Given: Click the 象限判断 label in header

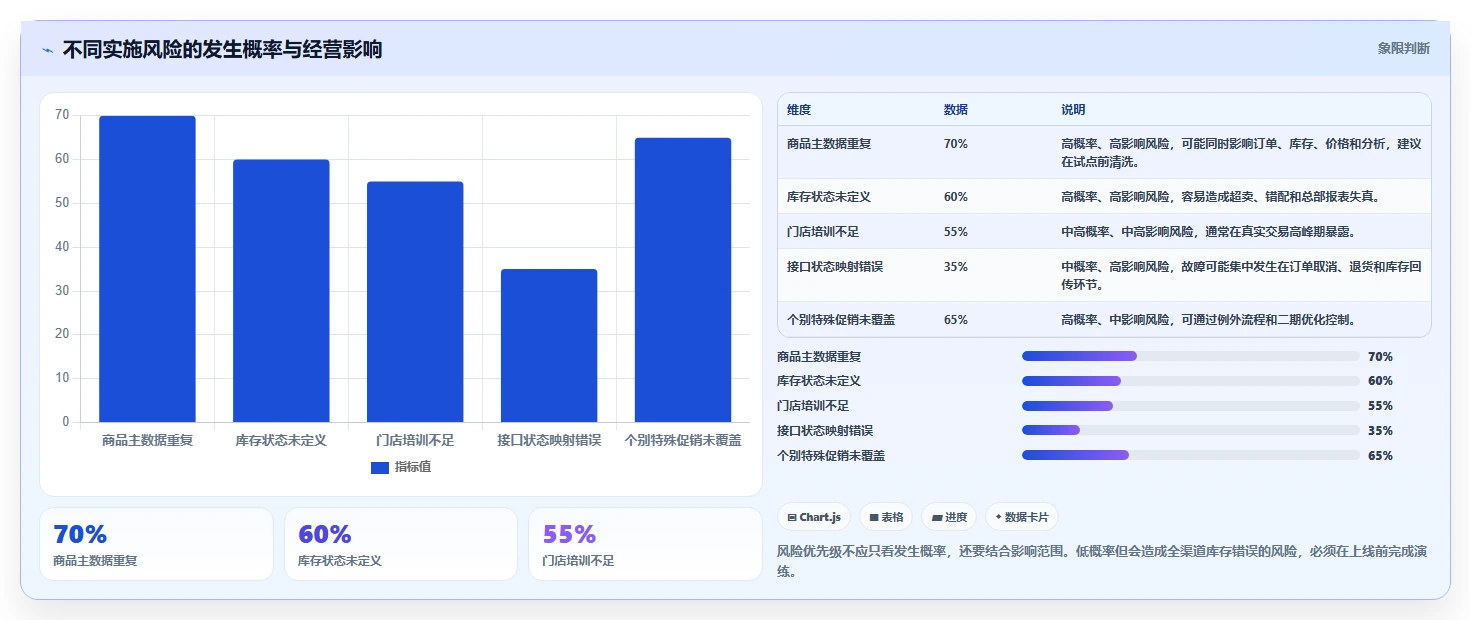Looking at the screenshot, I should pyautogui.click(x=1403, y=48).
